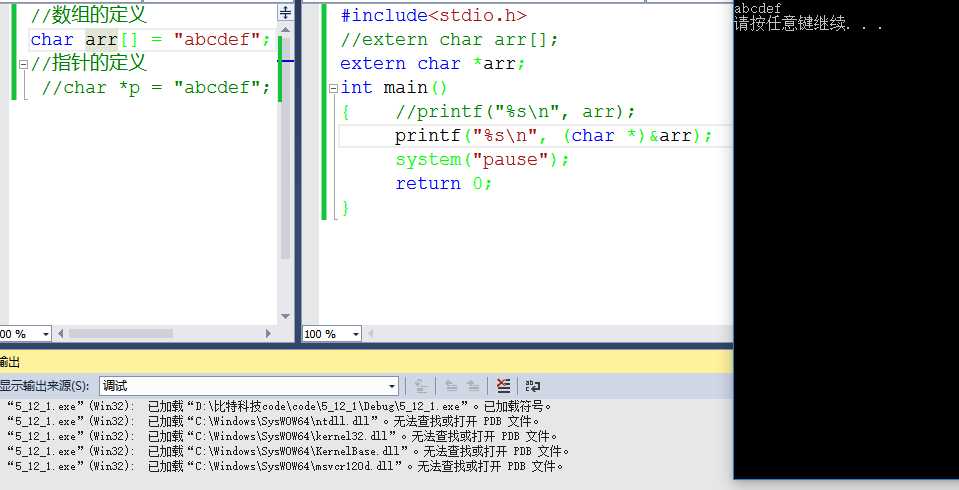959x490 pixels.
Task: Click the system("pause"); line
Action: click(x=483, y=160)
